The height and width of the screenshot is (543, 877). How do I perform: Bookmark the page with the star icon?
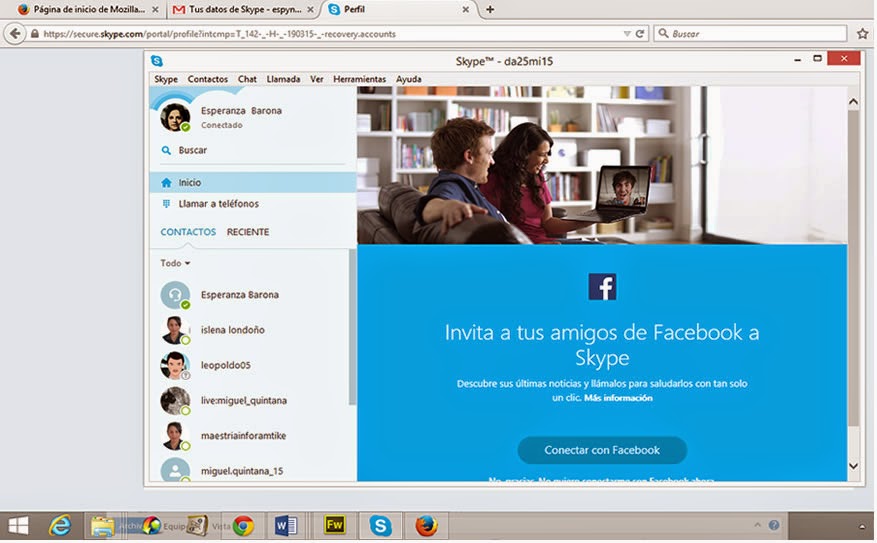[x=862, y=34]
